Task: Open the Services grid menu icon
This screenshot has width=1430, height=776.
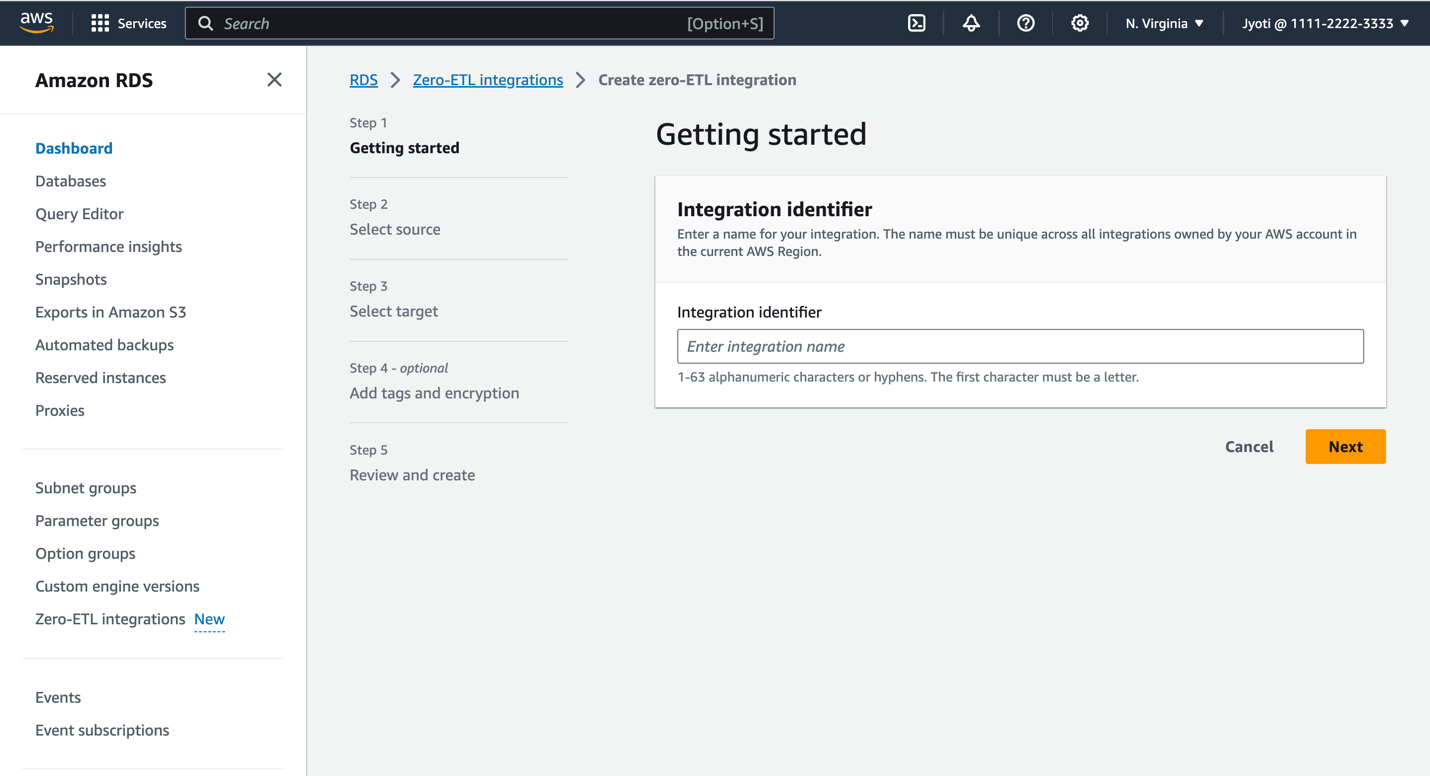Action: tap(100, 23)
